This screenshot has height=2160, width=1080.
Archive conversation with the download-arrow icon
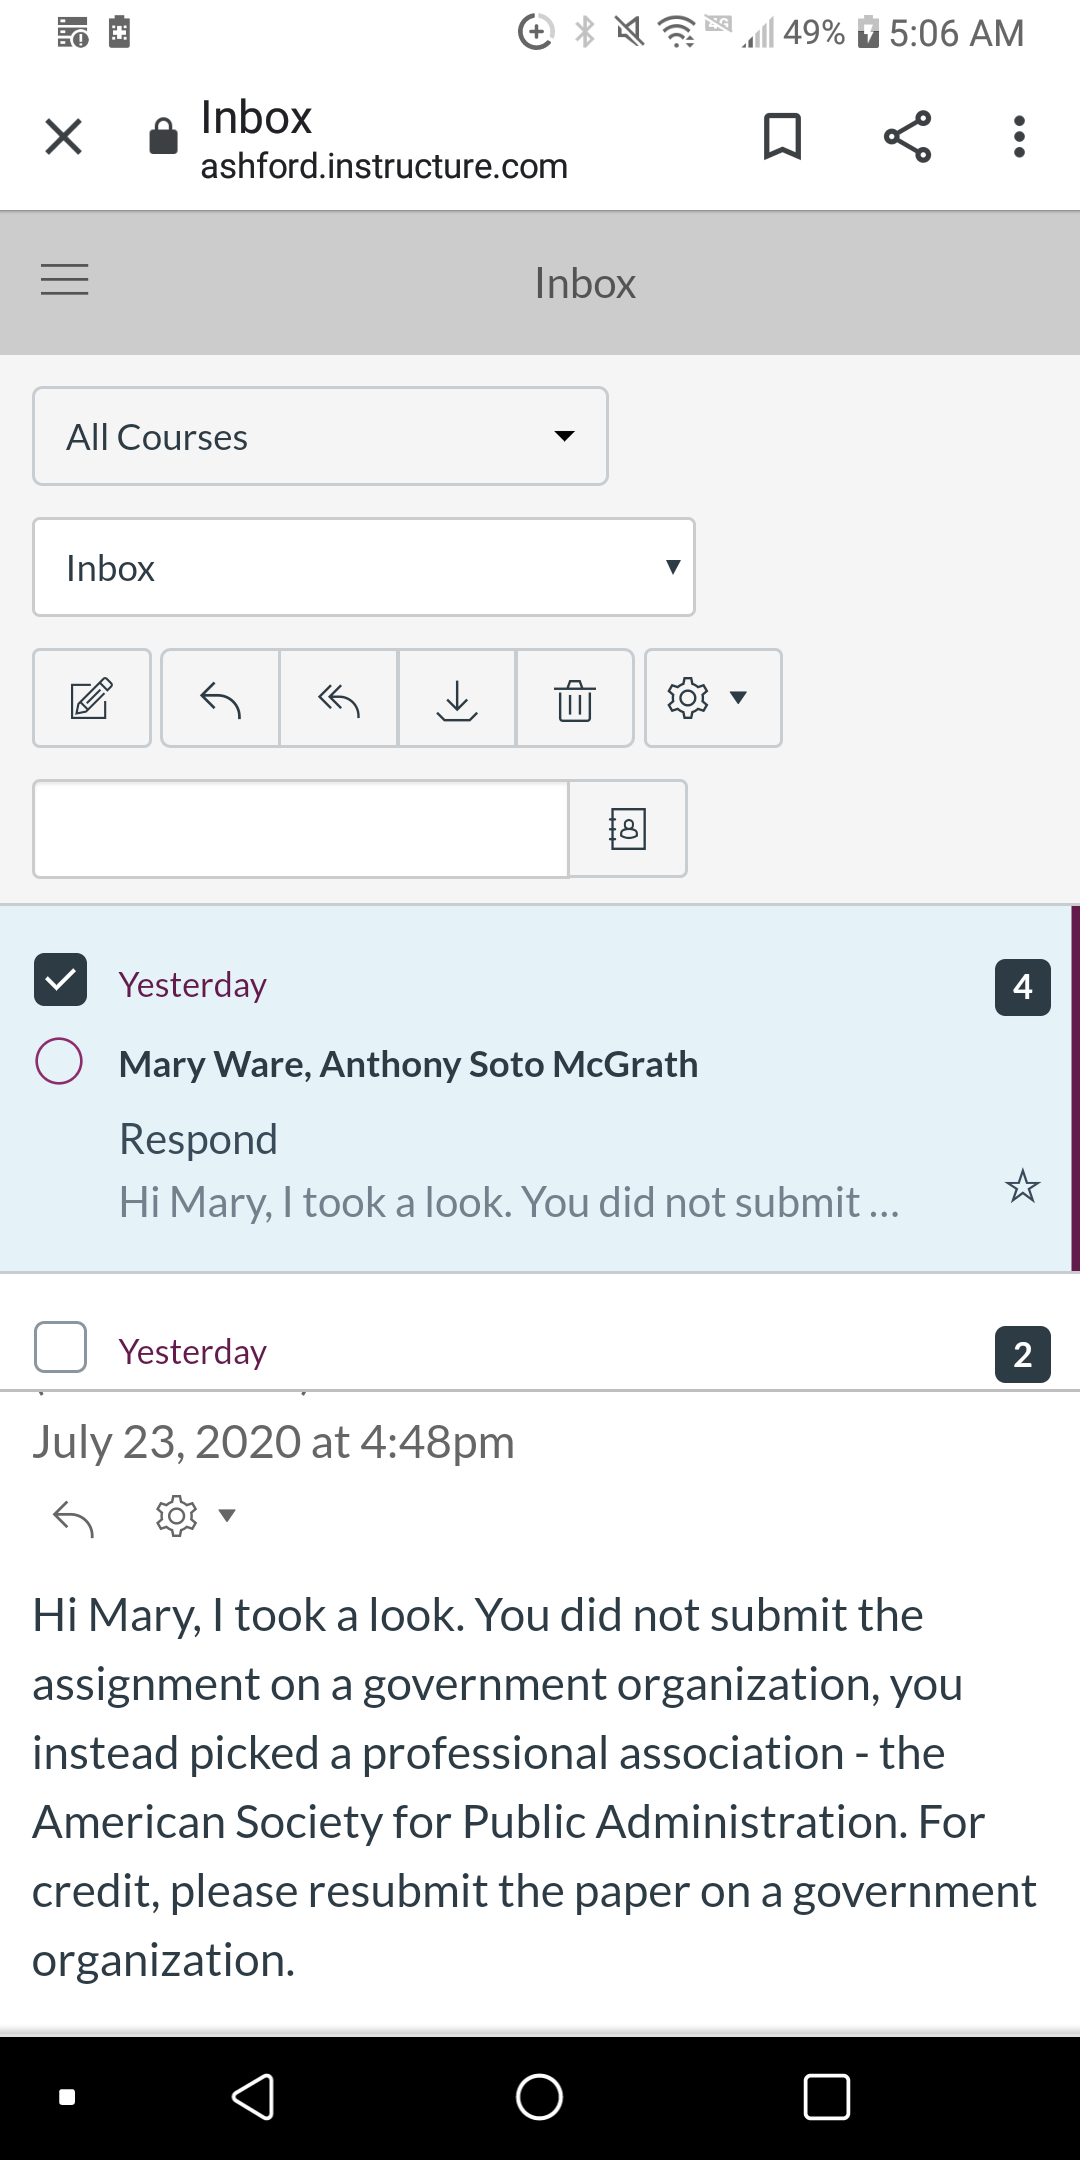(x=457, y=698)
